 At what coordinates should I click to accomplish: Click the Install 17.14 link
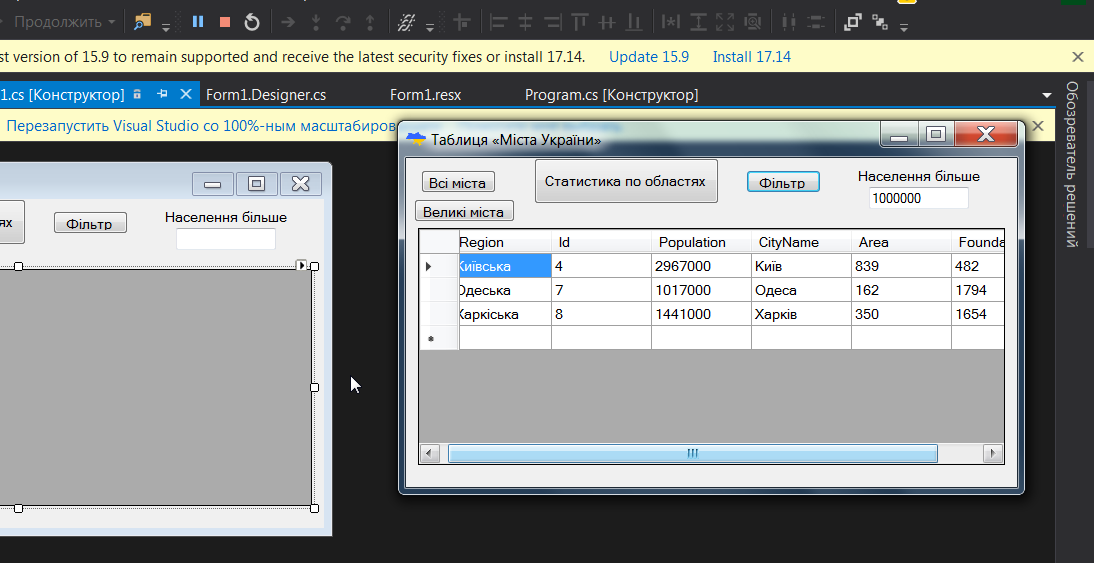click(751, 57)
